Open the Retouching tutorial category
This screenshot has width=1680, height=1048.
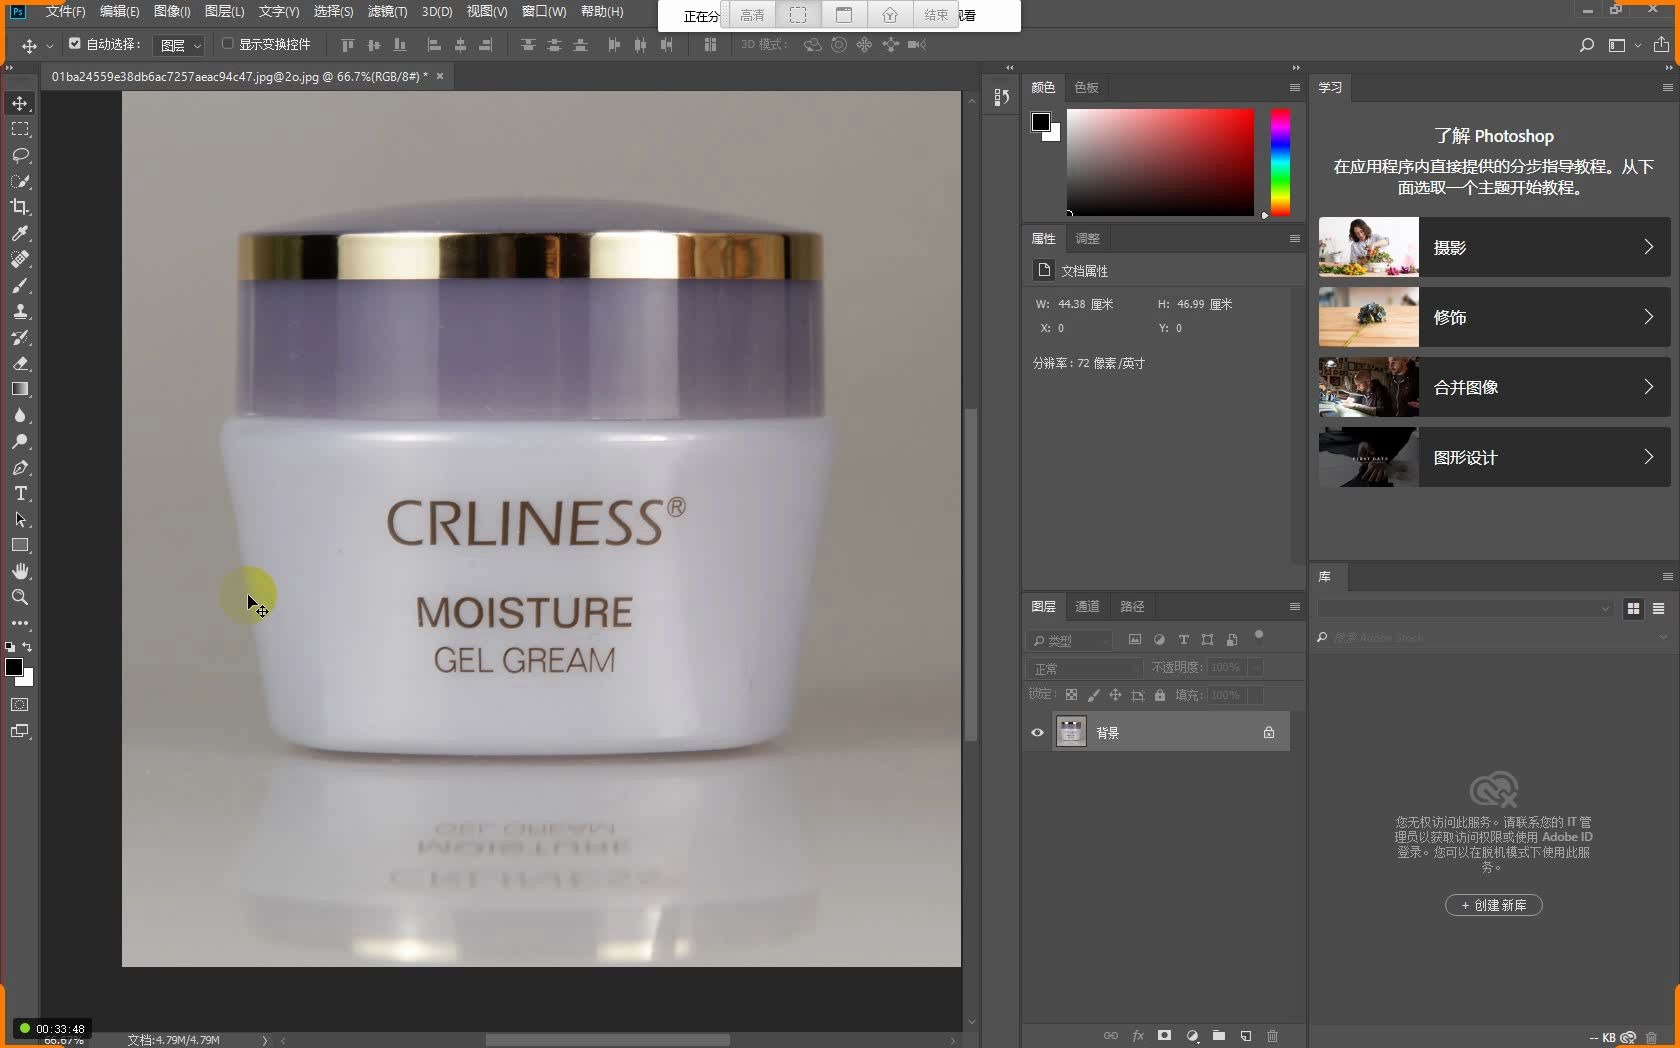coord(1494,317)
